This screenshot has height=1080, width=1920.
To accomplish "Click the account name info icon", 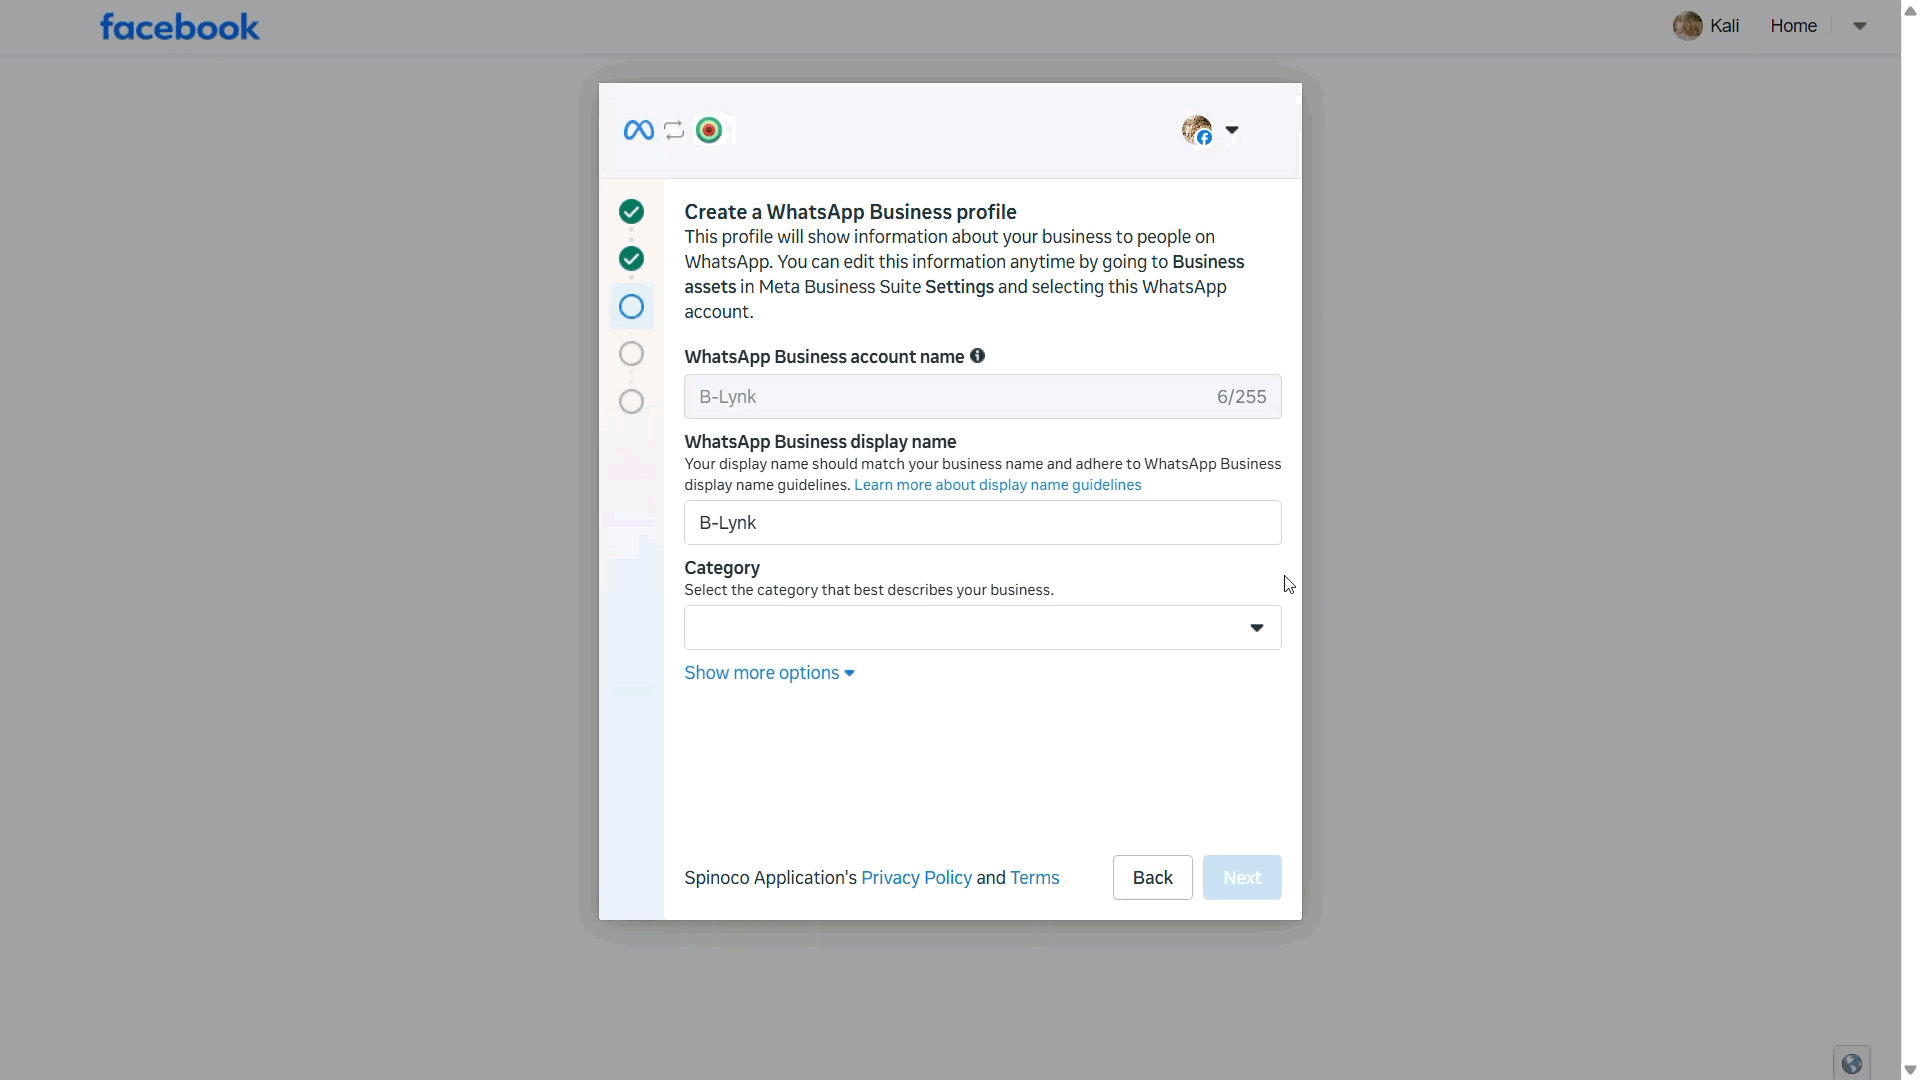I will click(x=978, y=356).
